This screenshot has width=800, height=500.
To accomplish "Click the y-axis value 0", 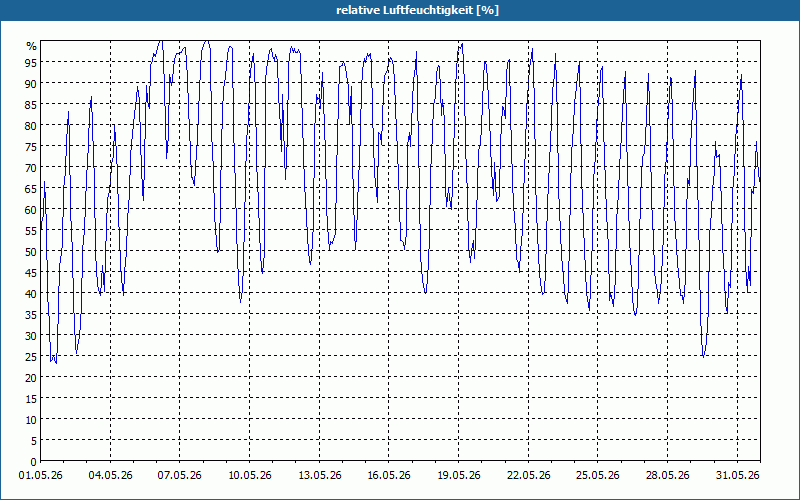I will click(x=34, y=462).
